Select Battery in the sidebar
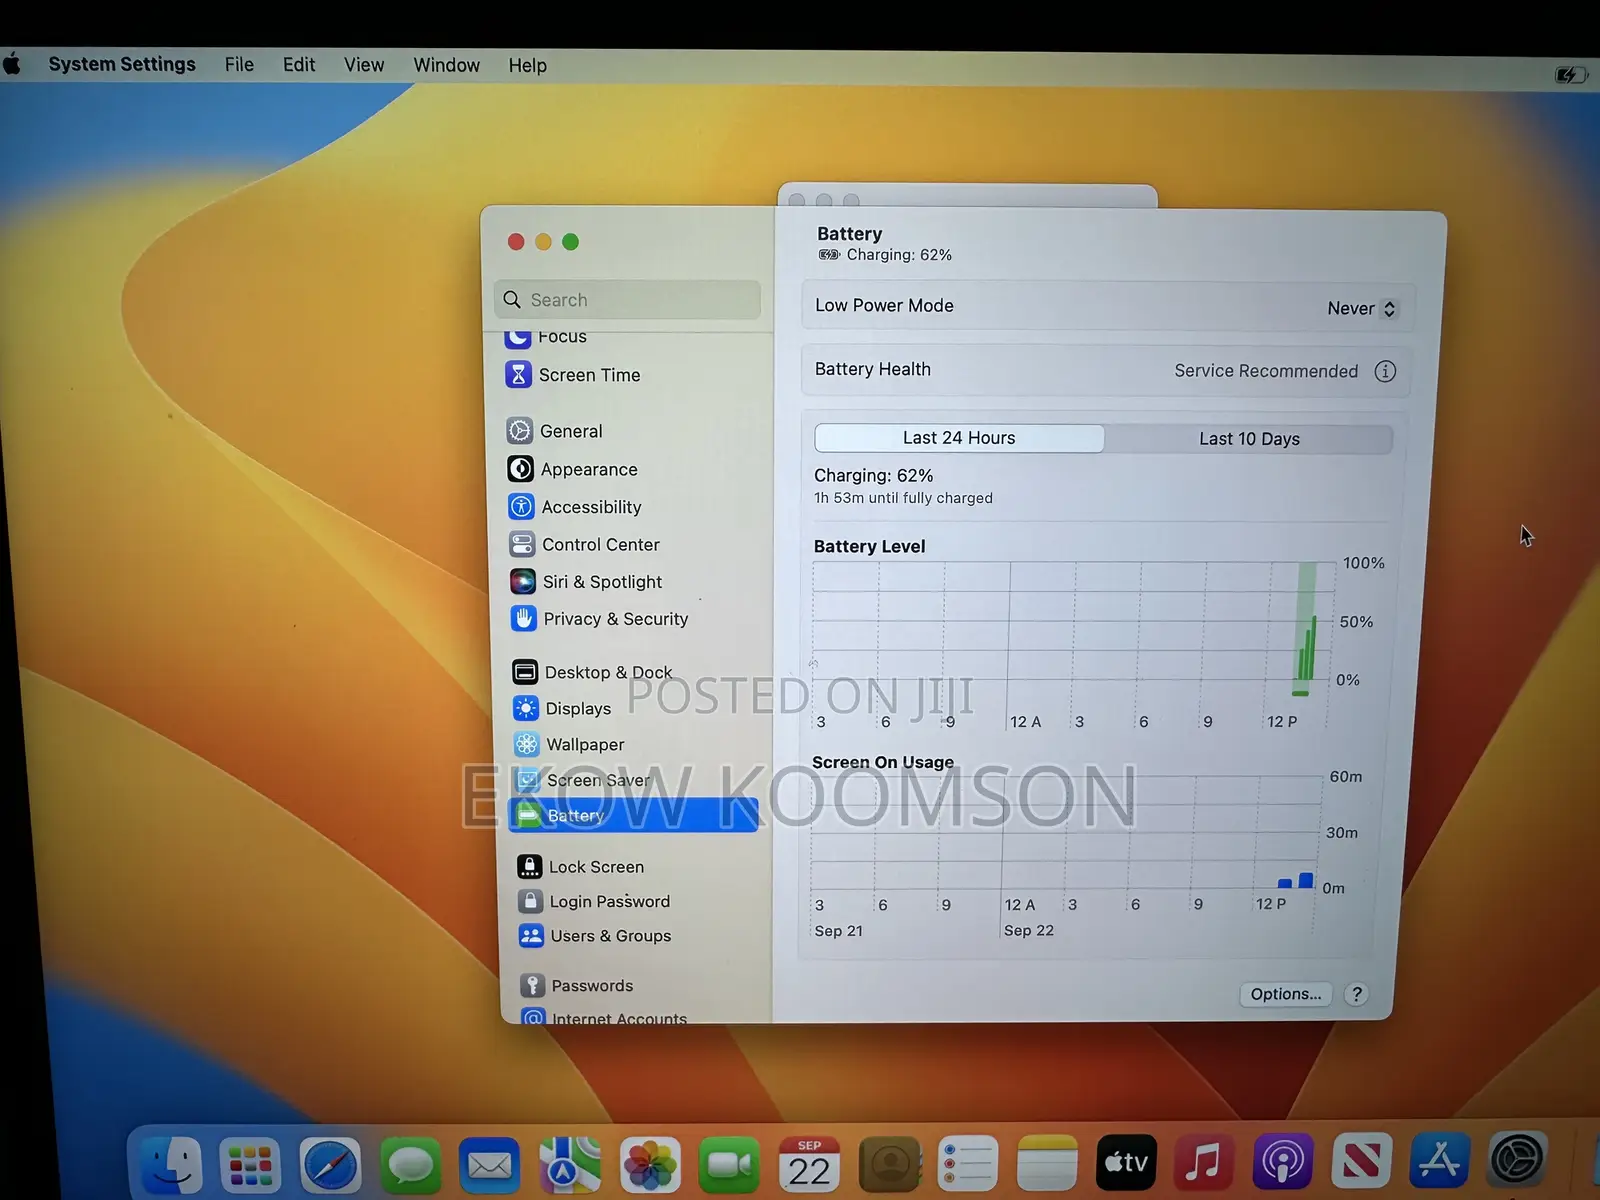The height and width of the screenshot is (1200, 1600). [x=633, y=815]
